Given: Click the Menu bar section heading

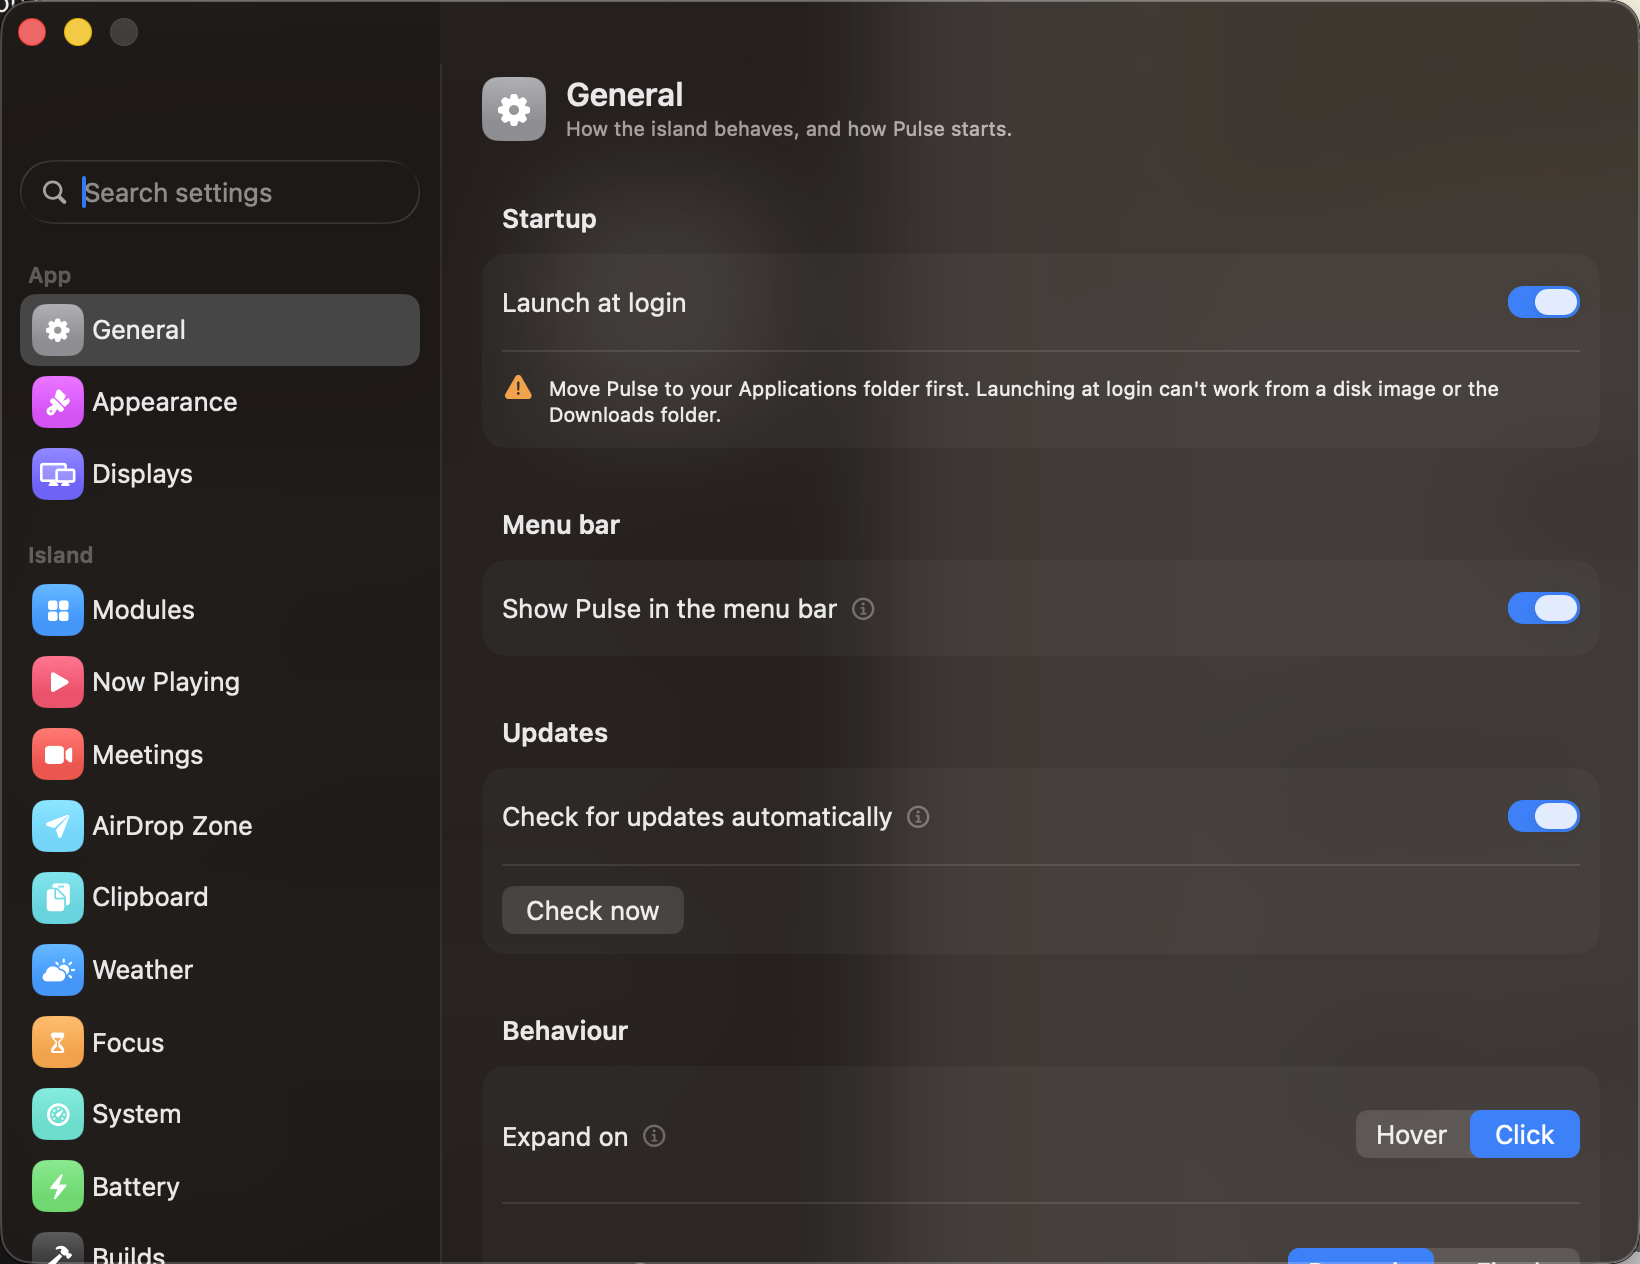Looking at the screenshot, I should click(x=561, y=525).
